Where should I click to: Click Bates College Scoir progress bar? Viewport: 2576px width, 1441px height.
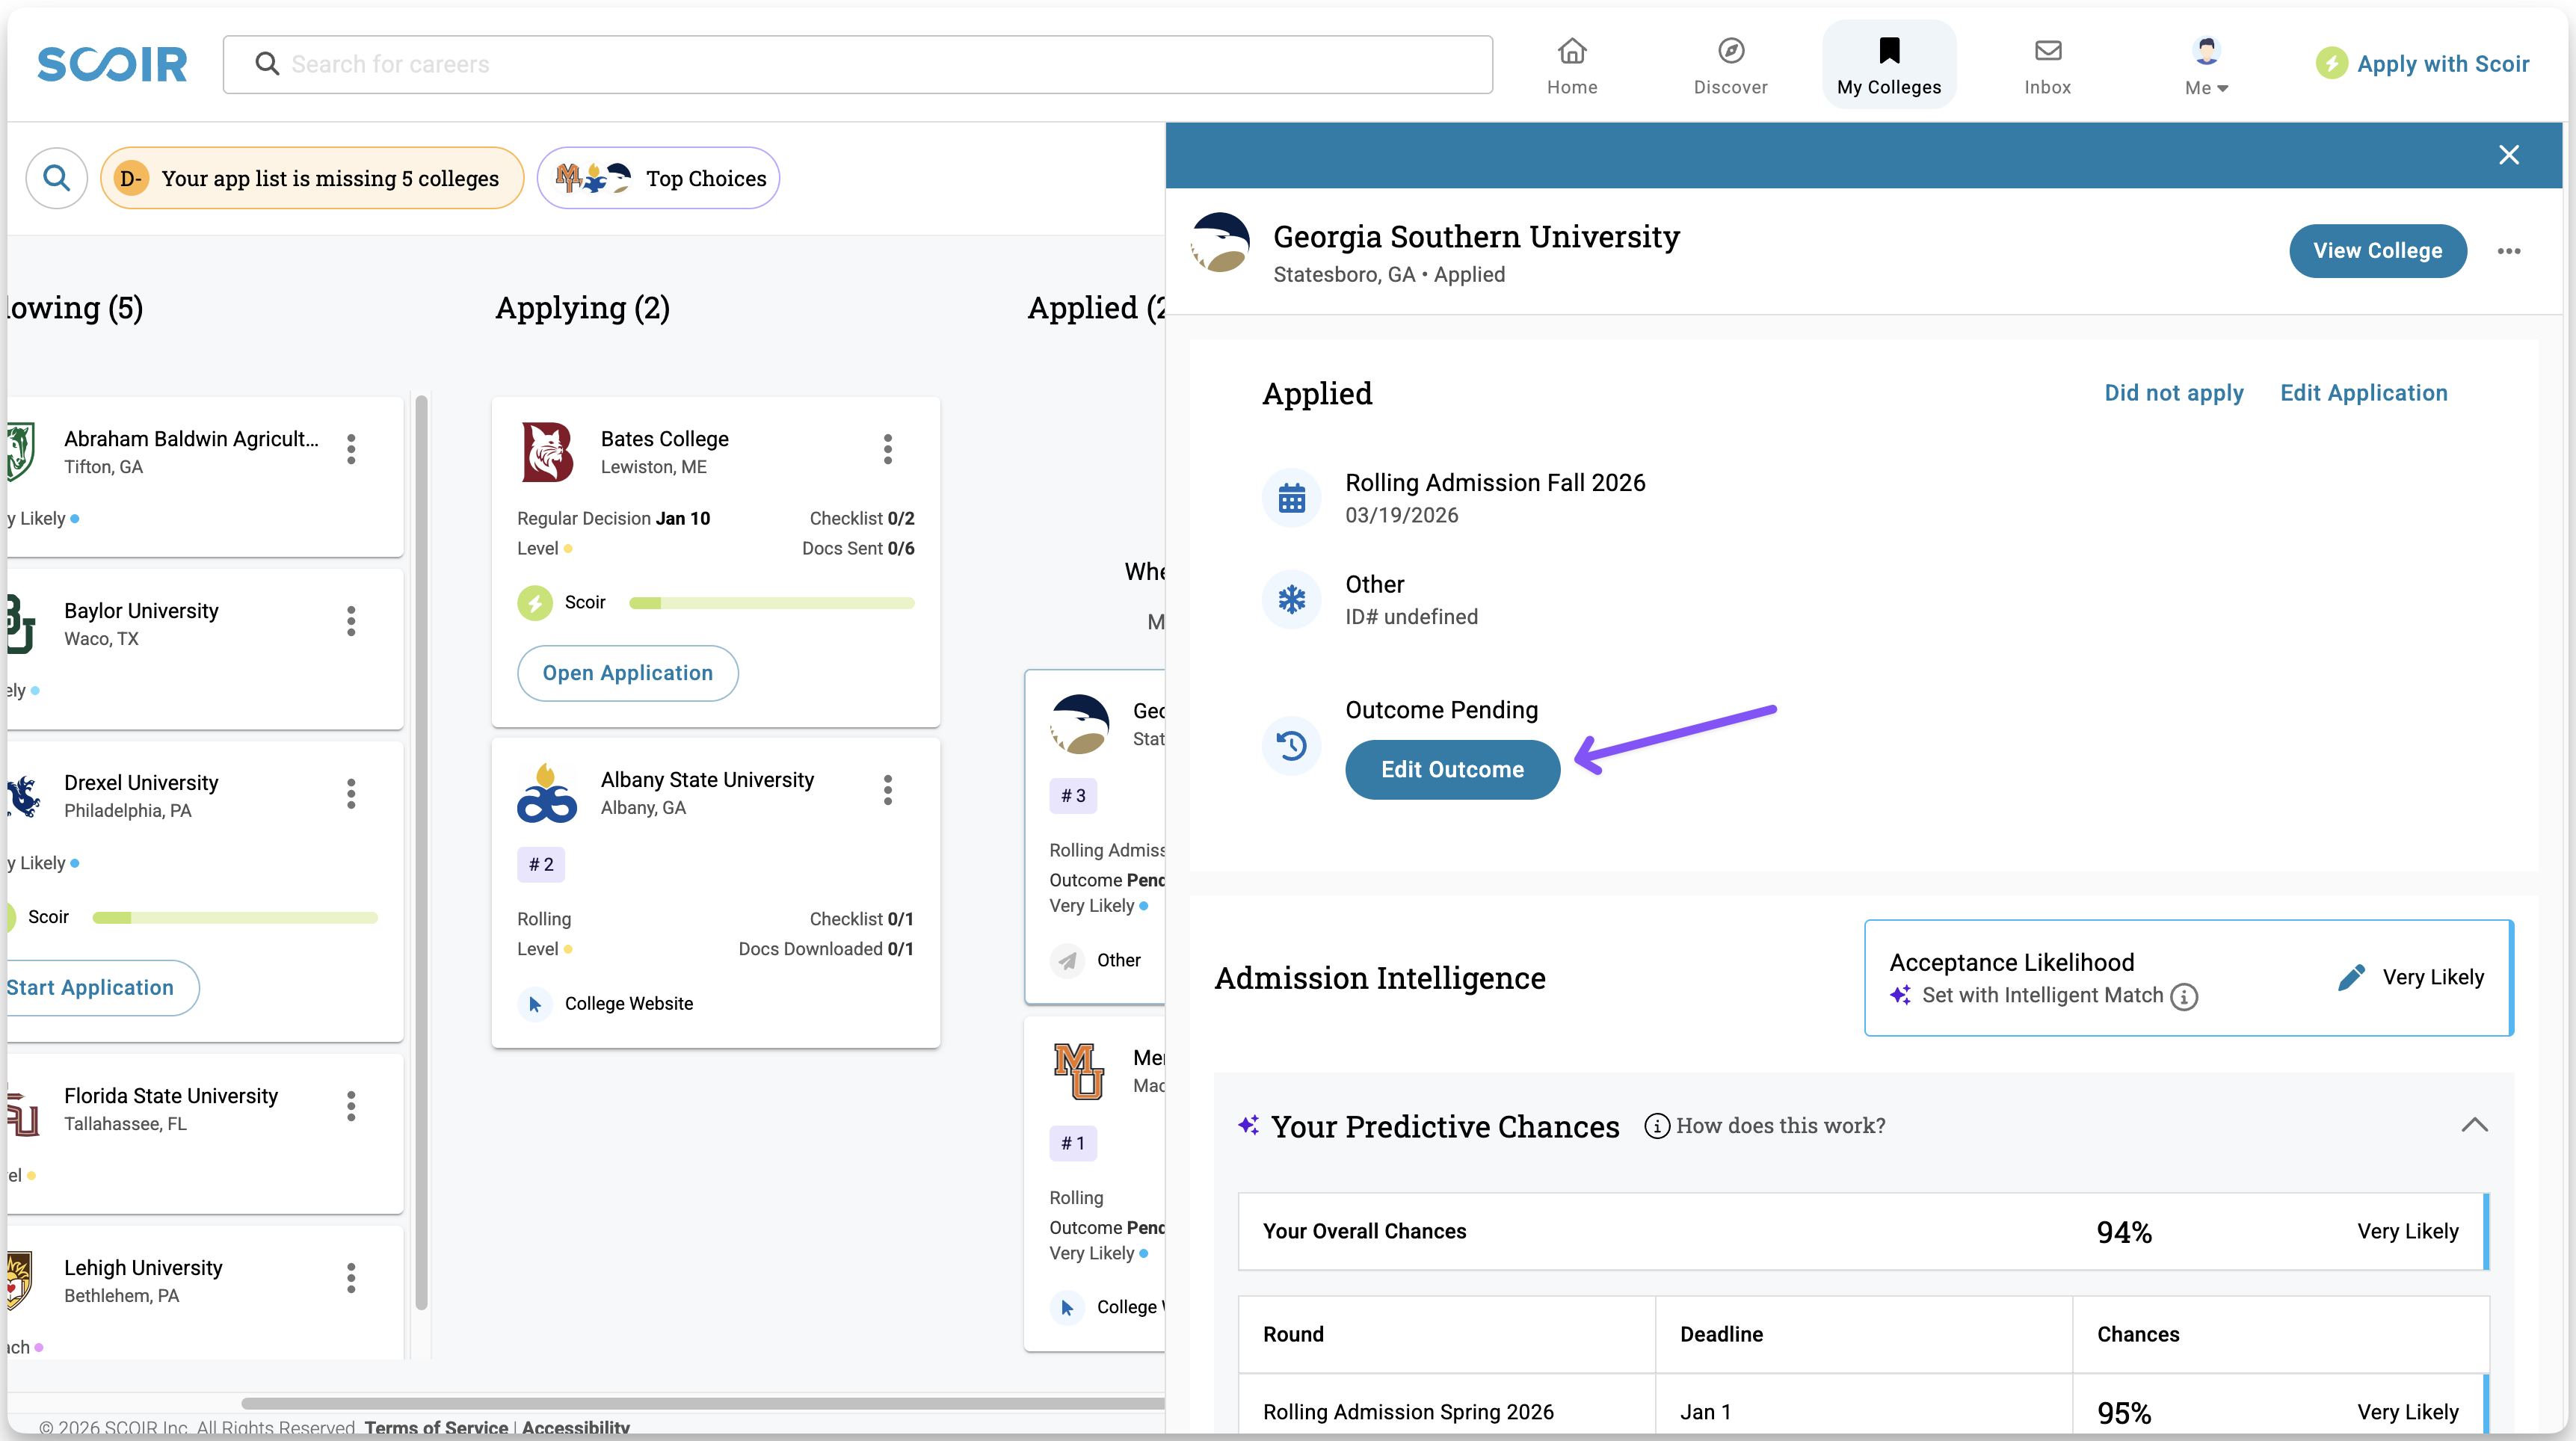point(771,603)
